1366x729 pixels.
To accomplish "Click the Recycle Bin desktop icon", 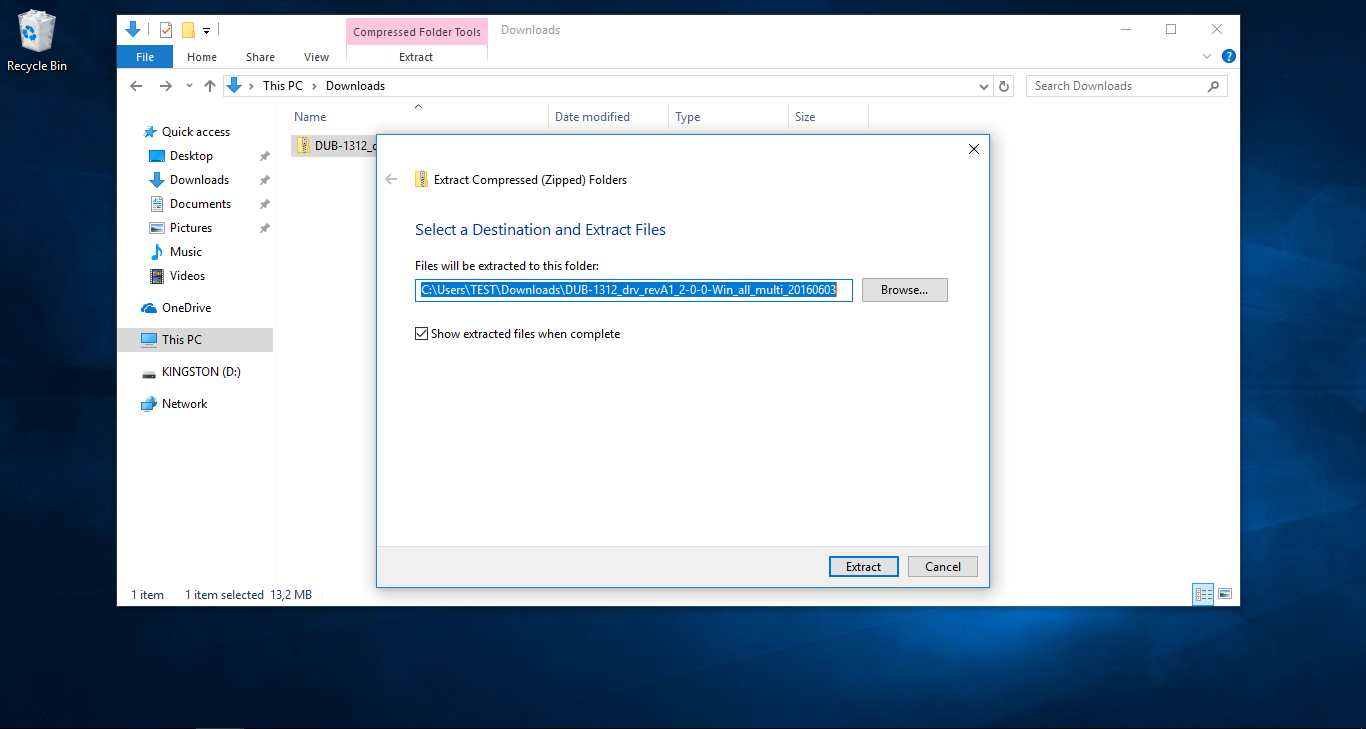I will (37, 40).
